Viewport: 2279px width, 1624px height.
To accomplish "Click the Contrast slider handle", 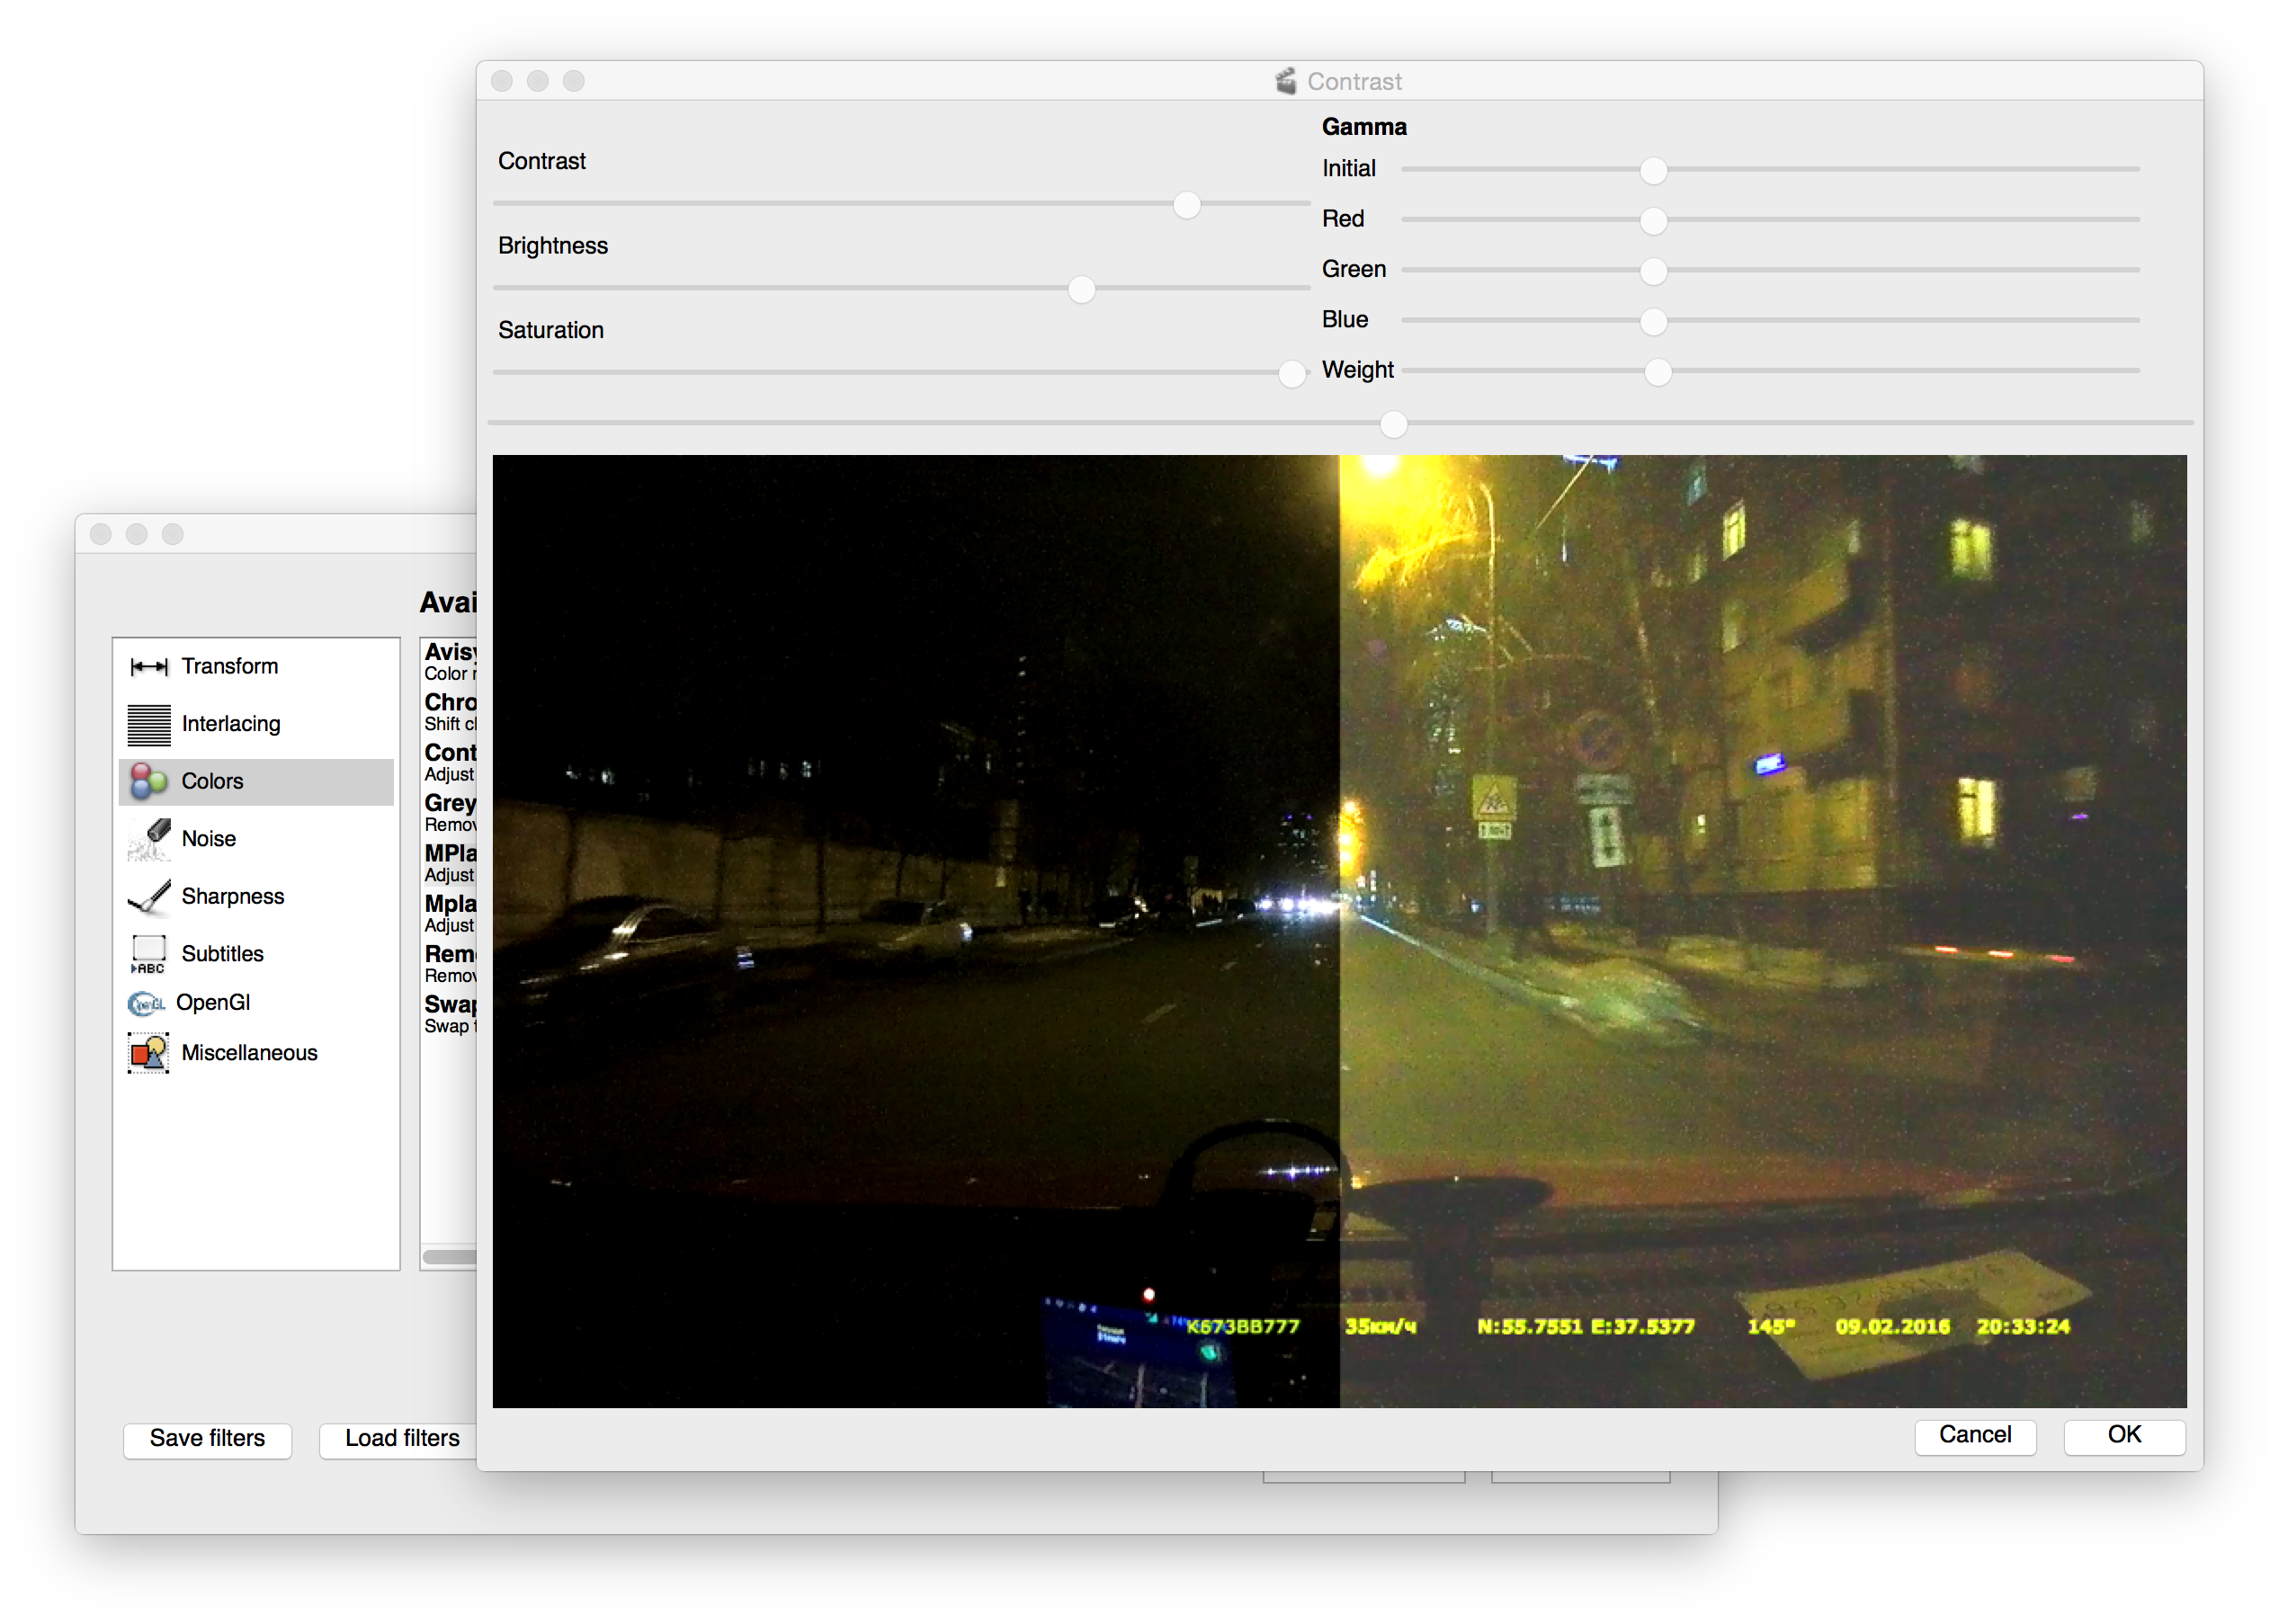I will coord(1186,206).
